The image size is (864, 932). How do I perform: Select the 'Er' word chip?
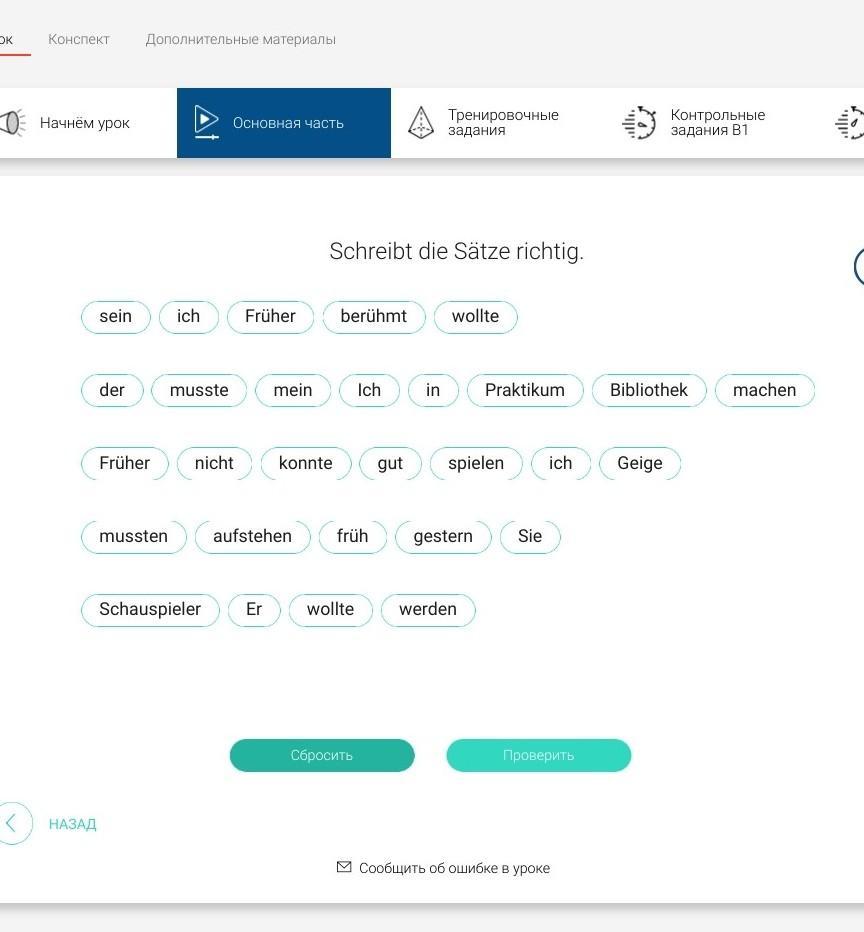pos(254,610)
